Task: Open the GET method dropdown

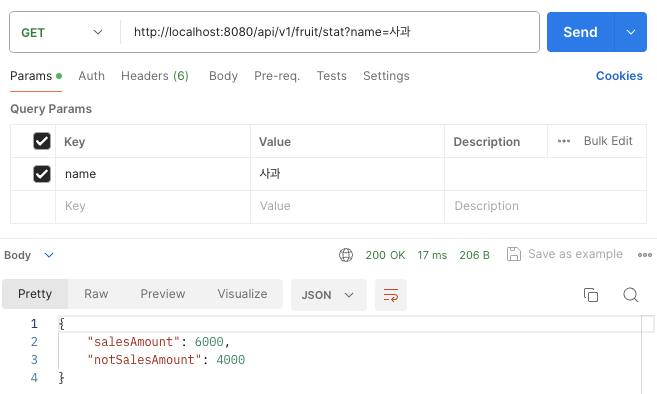Action: click(62, 32)
